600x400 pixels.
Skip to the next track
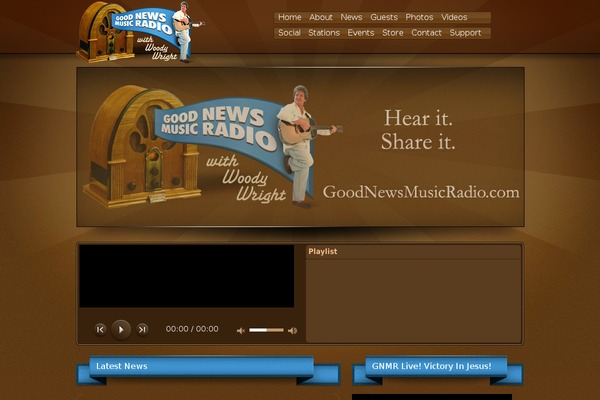point(142,329)
